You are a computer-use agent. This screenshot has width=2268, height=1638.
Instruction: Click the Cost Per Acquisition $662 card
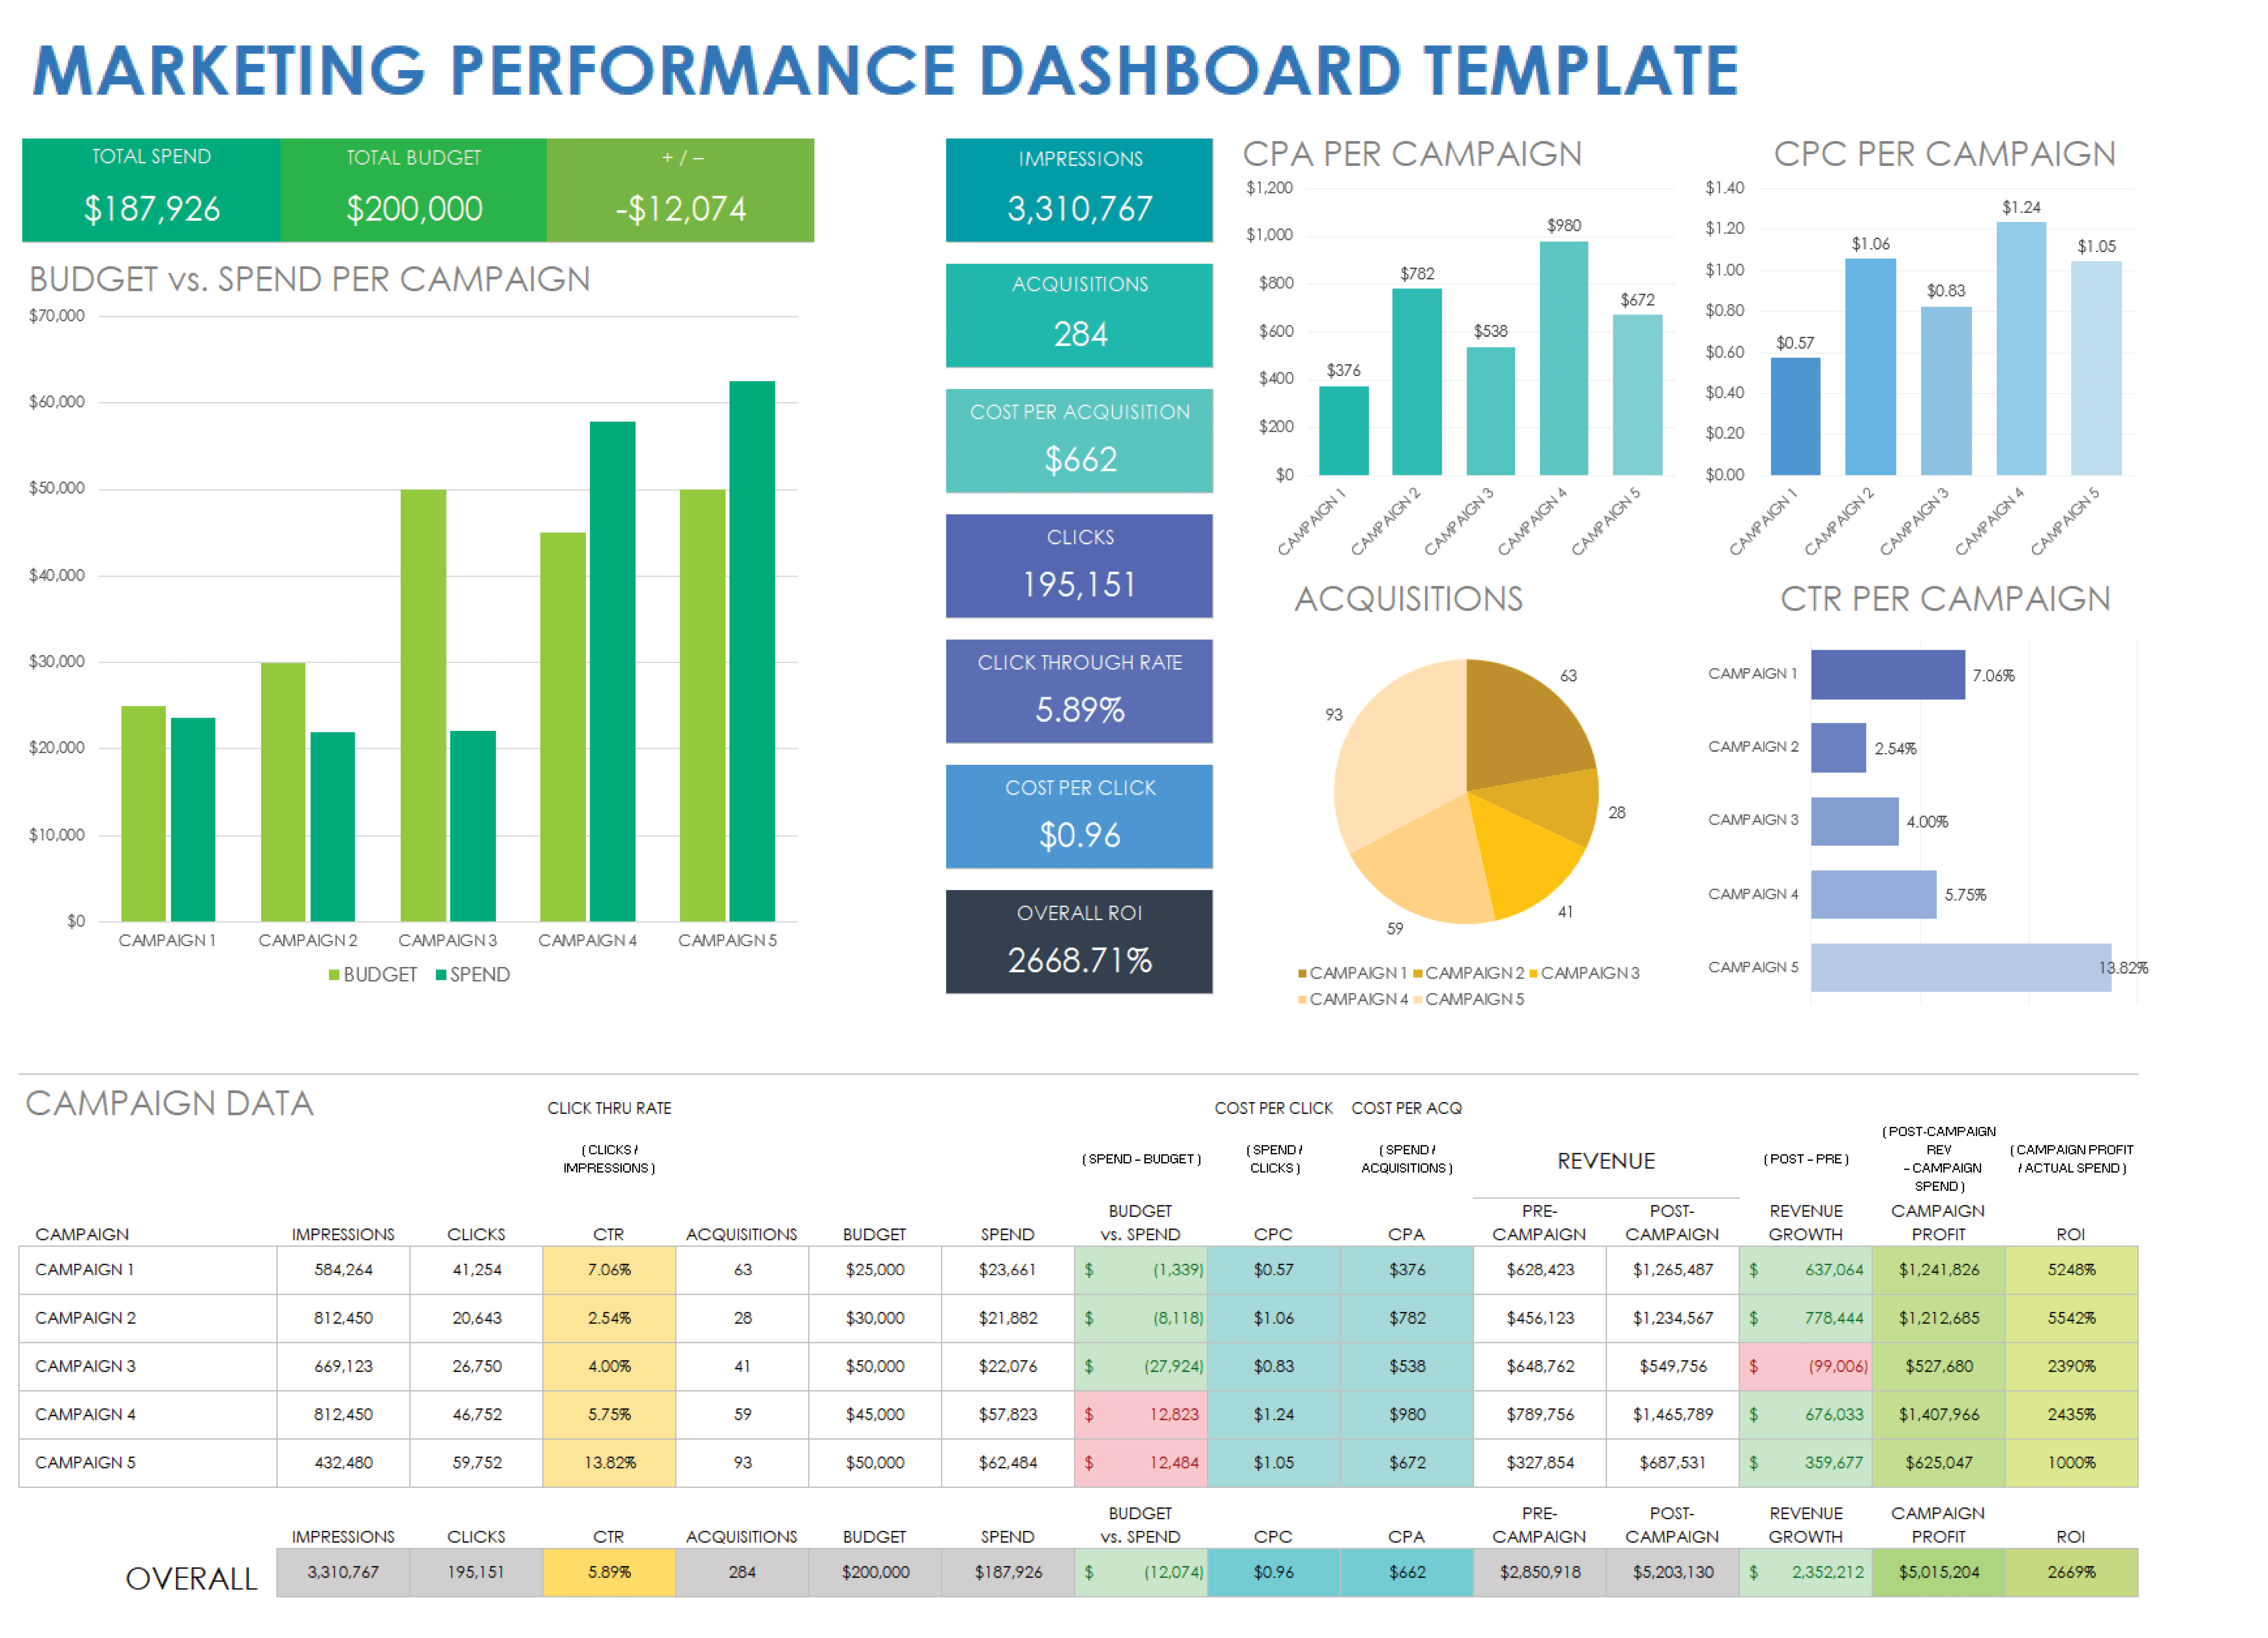(x=1079, y=441)
